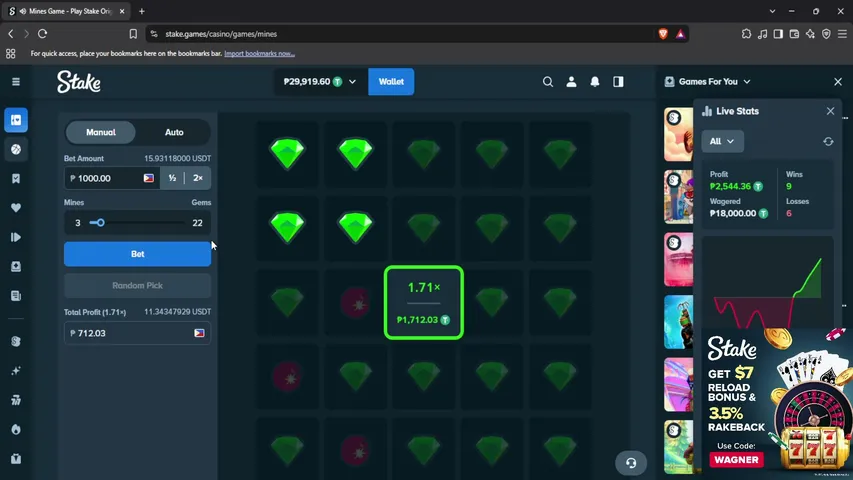Select the bet currency flag icon
853x480 pixels.
pos(149,178)
